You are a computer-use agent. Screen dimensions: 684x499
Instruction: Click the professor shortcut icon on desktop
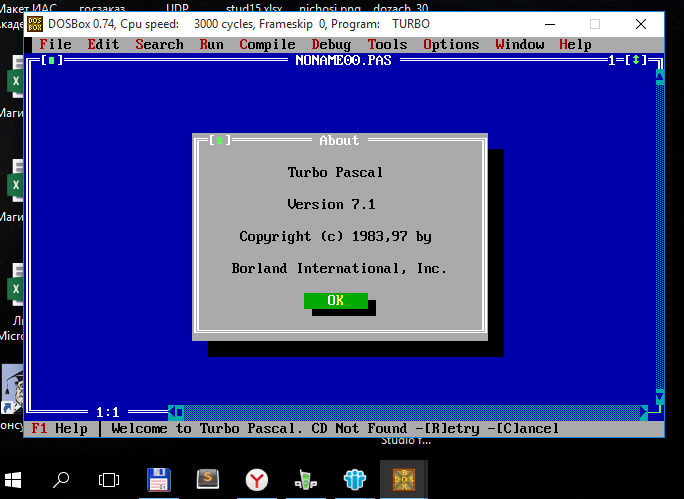[12, 389]
